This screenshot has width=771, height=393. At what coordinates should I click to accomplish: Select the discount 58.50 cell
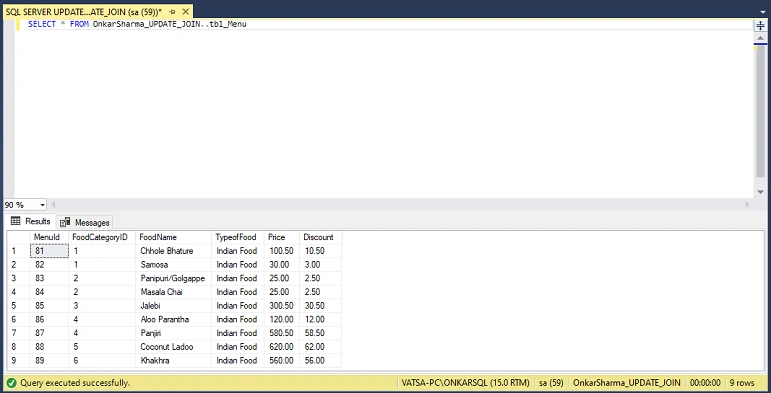(x=321, y=333)
